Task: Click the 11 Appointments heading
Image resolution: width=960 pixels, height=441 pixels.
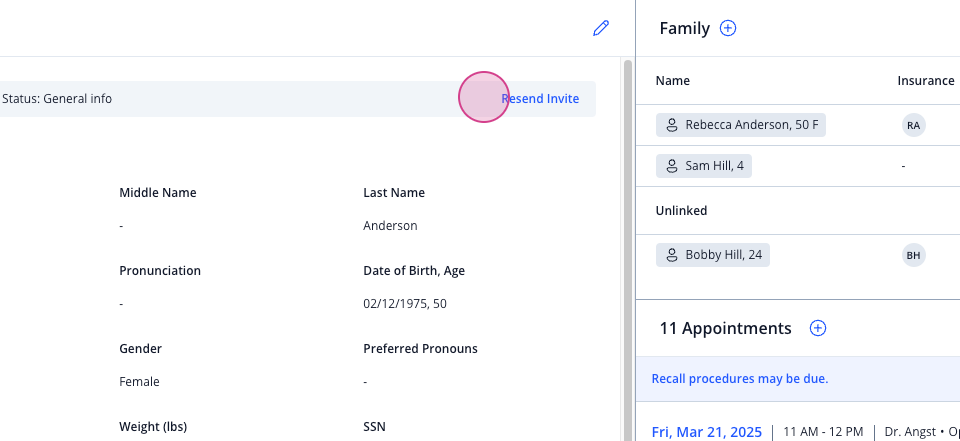Action: coord(726,328)
